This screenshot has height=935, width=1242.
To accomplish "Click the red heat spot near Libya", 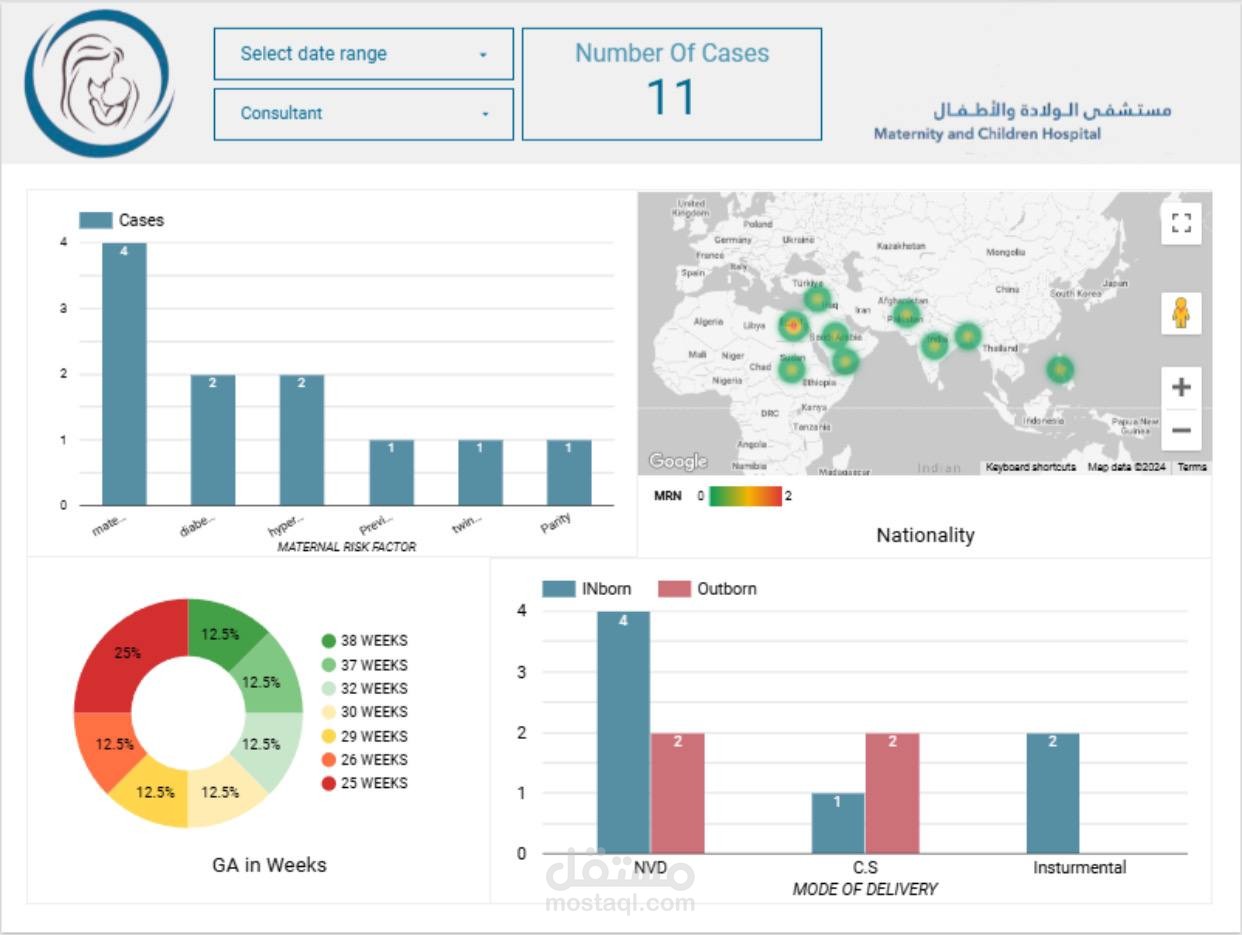I will (x=792, y=325).
